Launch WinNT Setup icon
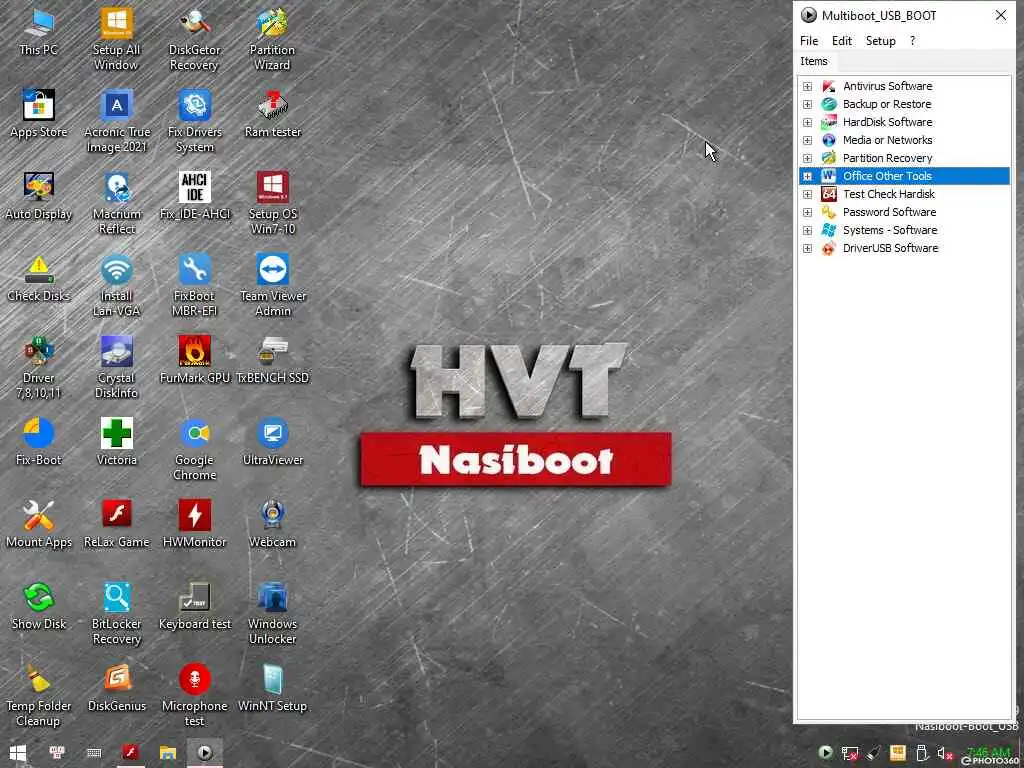Image resolution: width=1024 pixels, height=768 pixels. (272, 690)
